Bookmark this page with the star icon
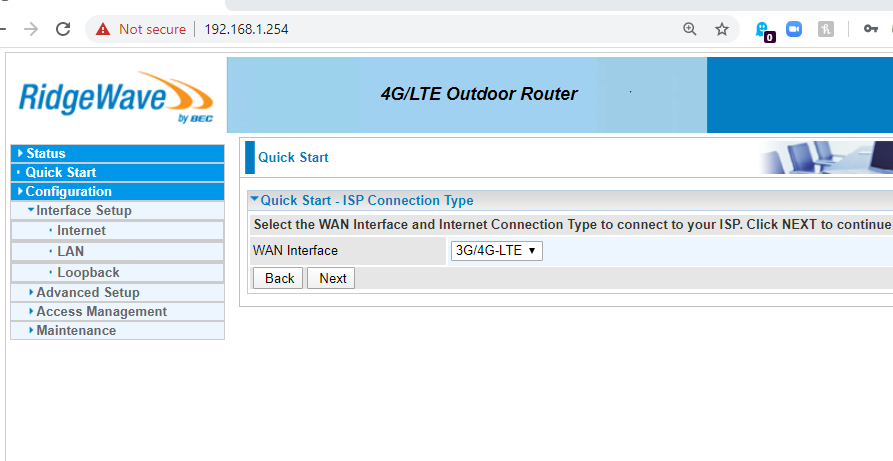This screenshot has height=461, width=893. 722,29
